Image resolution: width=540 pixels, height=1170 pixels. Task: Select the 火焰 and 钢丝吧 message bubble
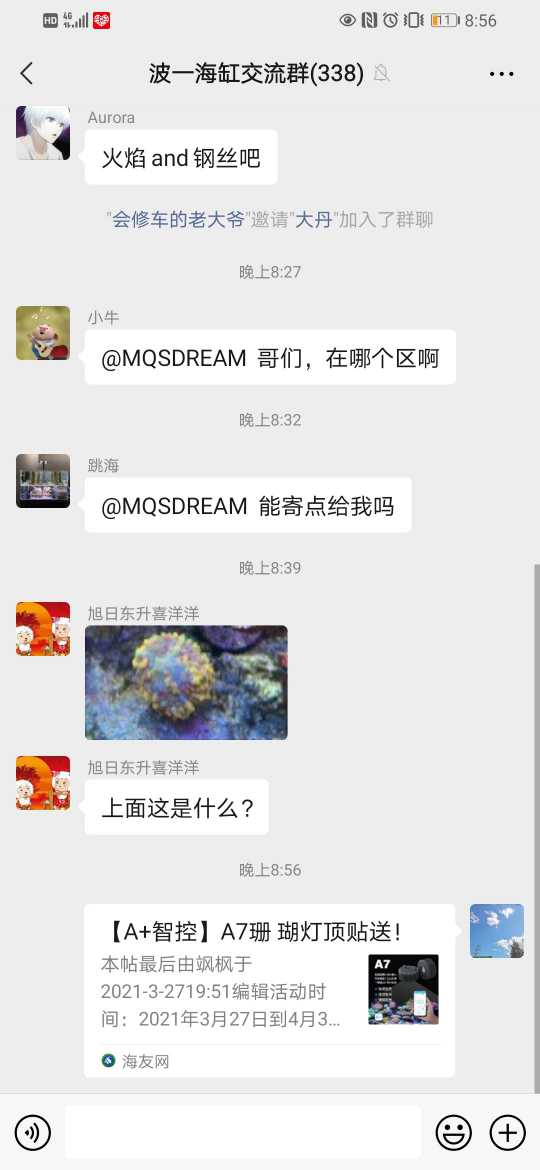pyautogui.click(x=181, y=157)
